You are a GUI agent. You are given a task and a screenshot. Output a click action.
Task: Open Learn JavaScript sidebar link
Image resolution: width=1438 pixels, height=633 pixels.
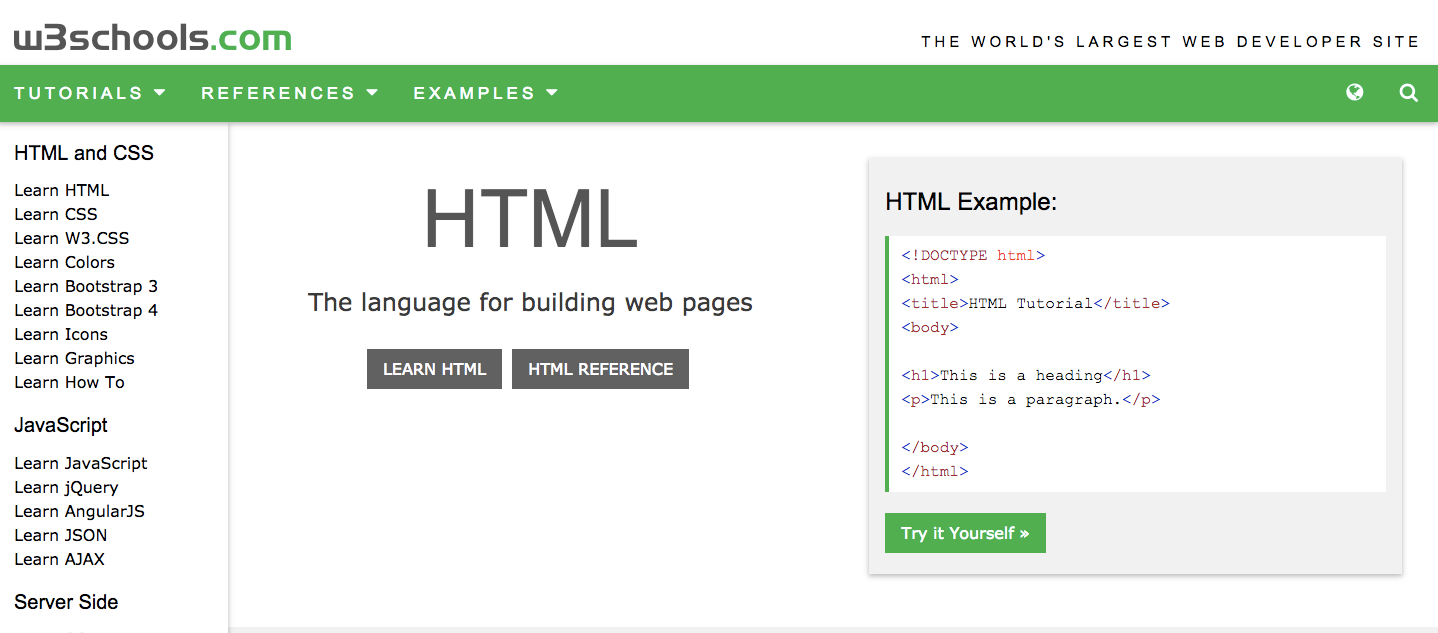click(x=81, y=463)
